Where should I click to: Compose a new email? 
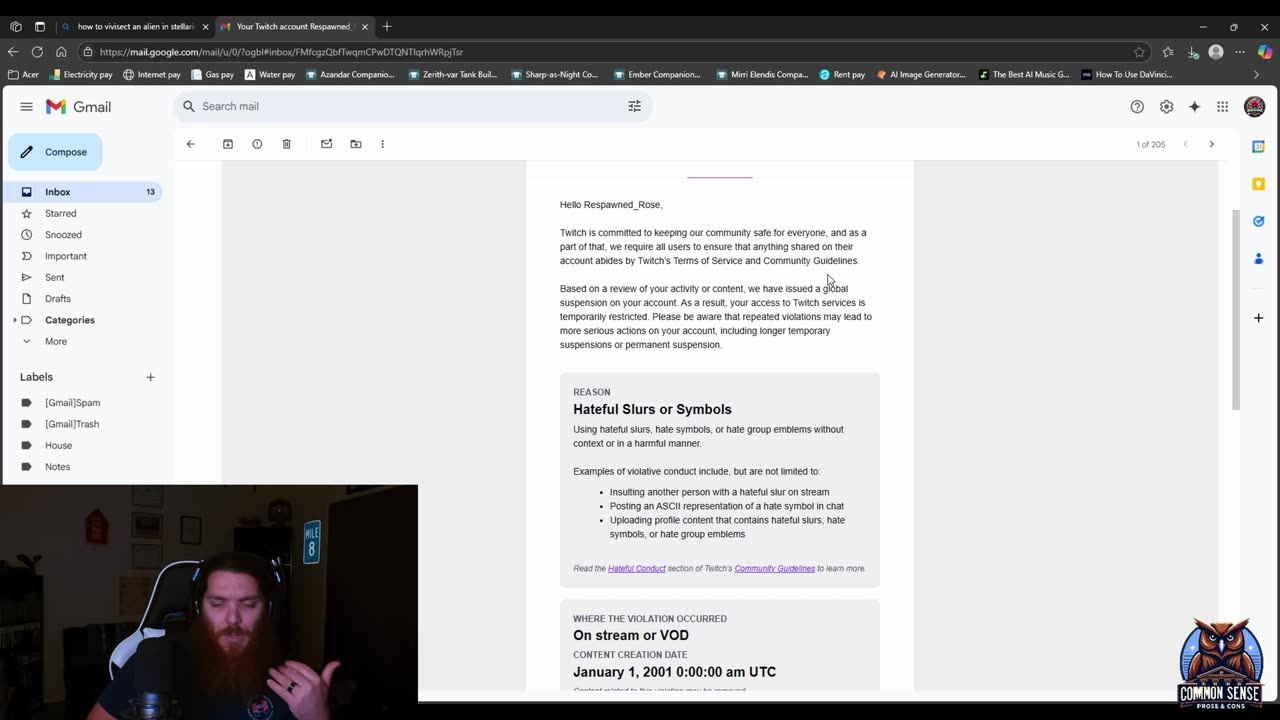(x=55, y=152)
